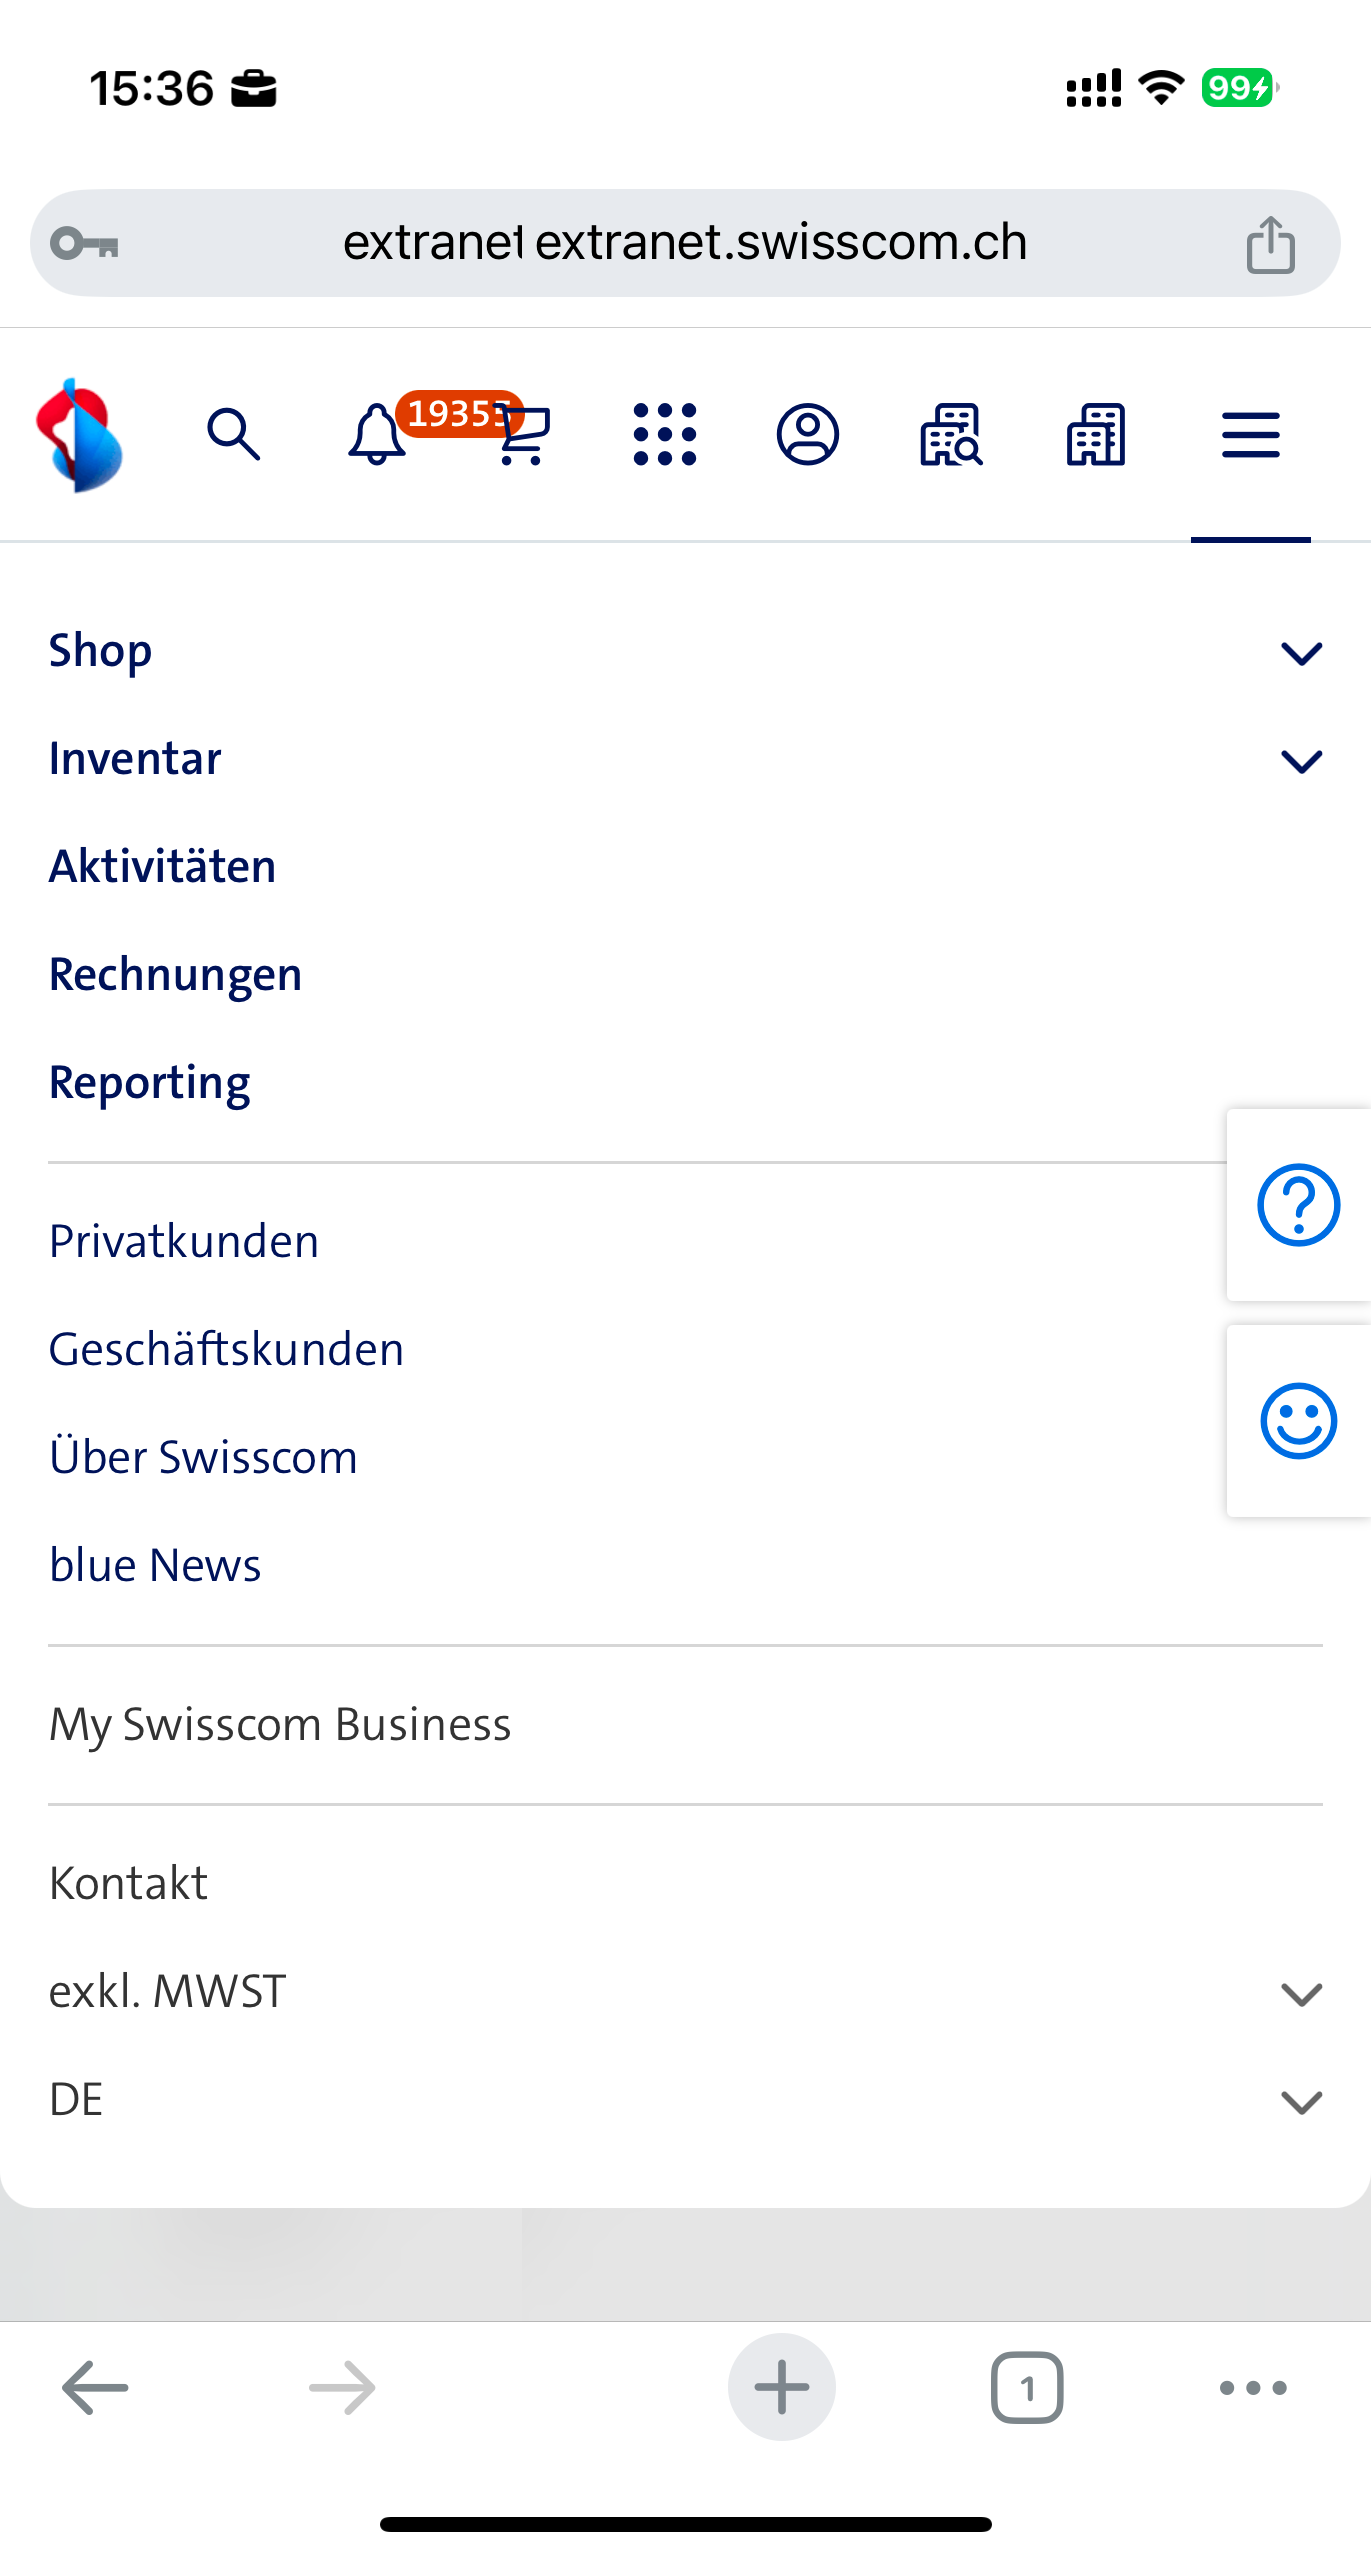Open the smiley feedback widget
Image resolution: width=1371 pixels, height=2556 pixels.
1298,1421
